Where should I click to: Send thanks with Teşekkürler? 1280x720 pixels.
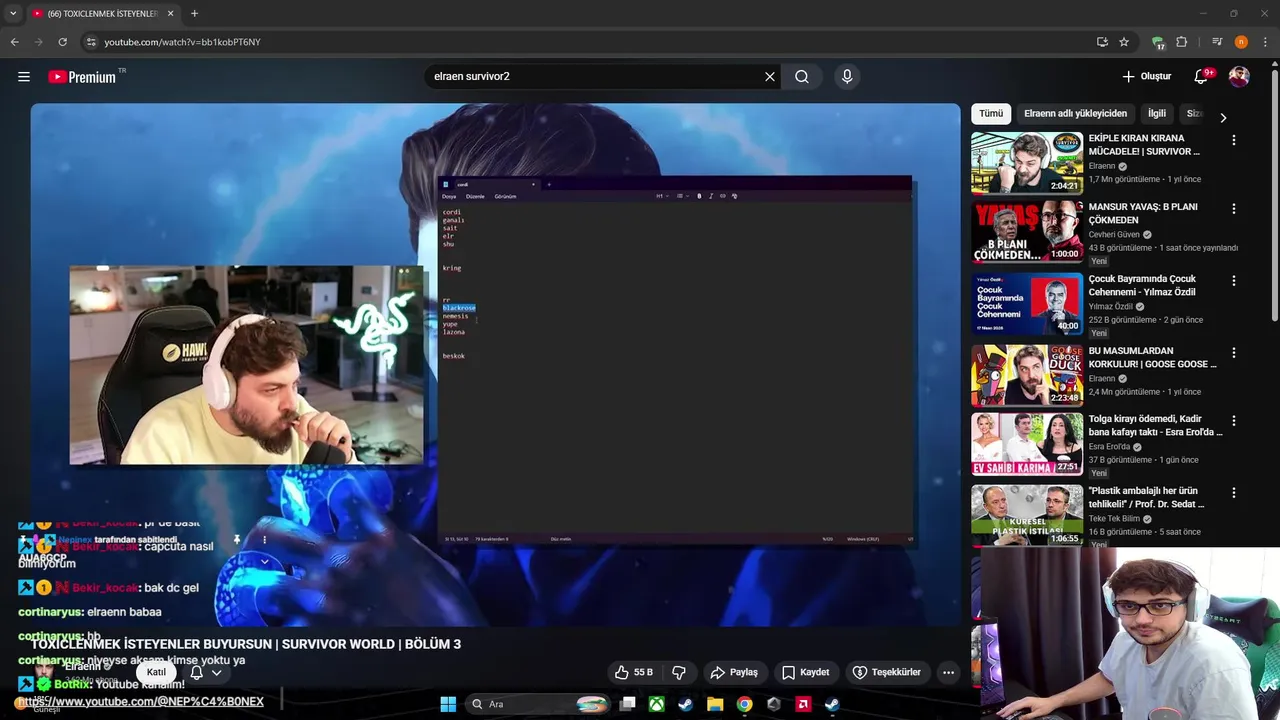tap(886, 672)
